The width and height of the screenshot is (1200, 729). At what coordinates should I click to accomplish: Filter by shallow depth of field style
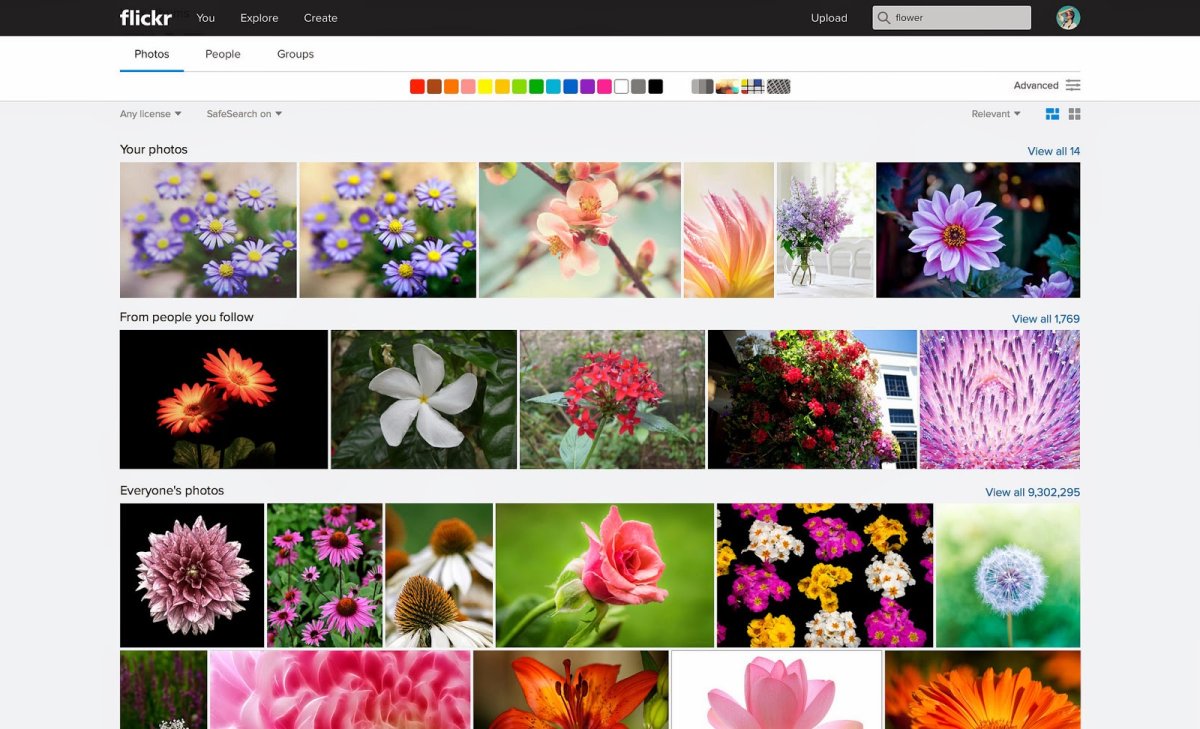point(727,87)
